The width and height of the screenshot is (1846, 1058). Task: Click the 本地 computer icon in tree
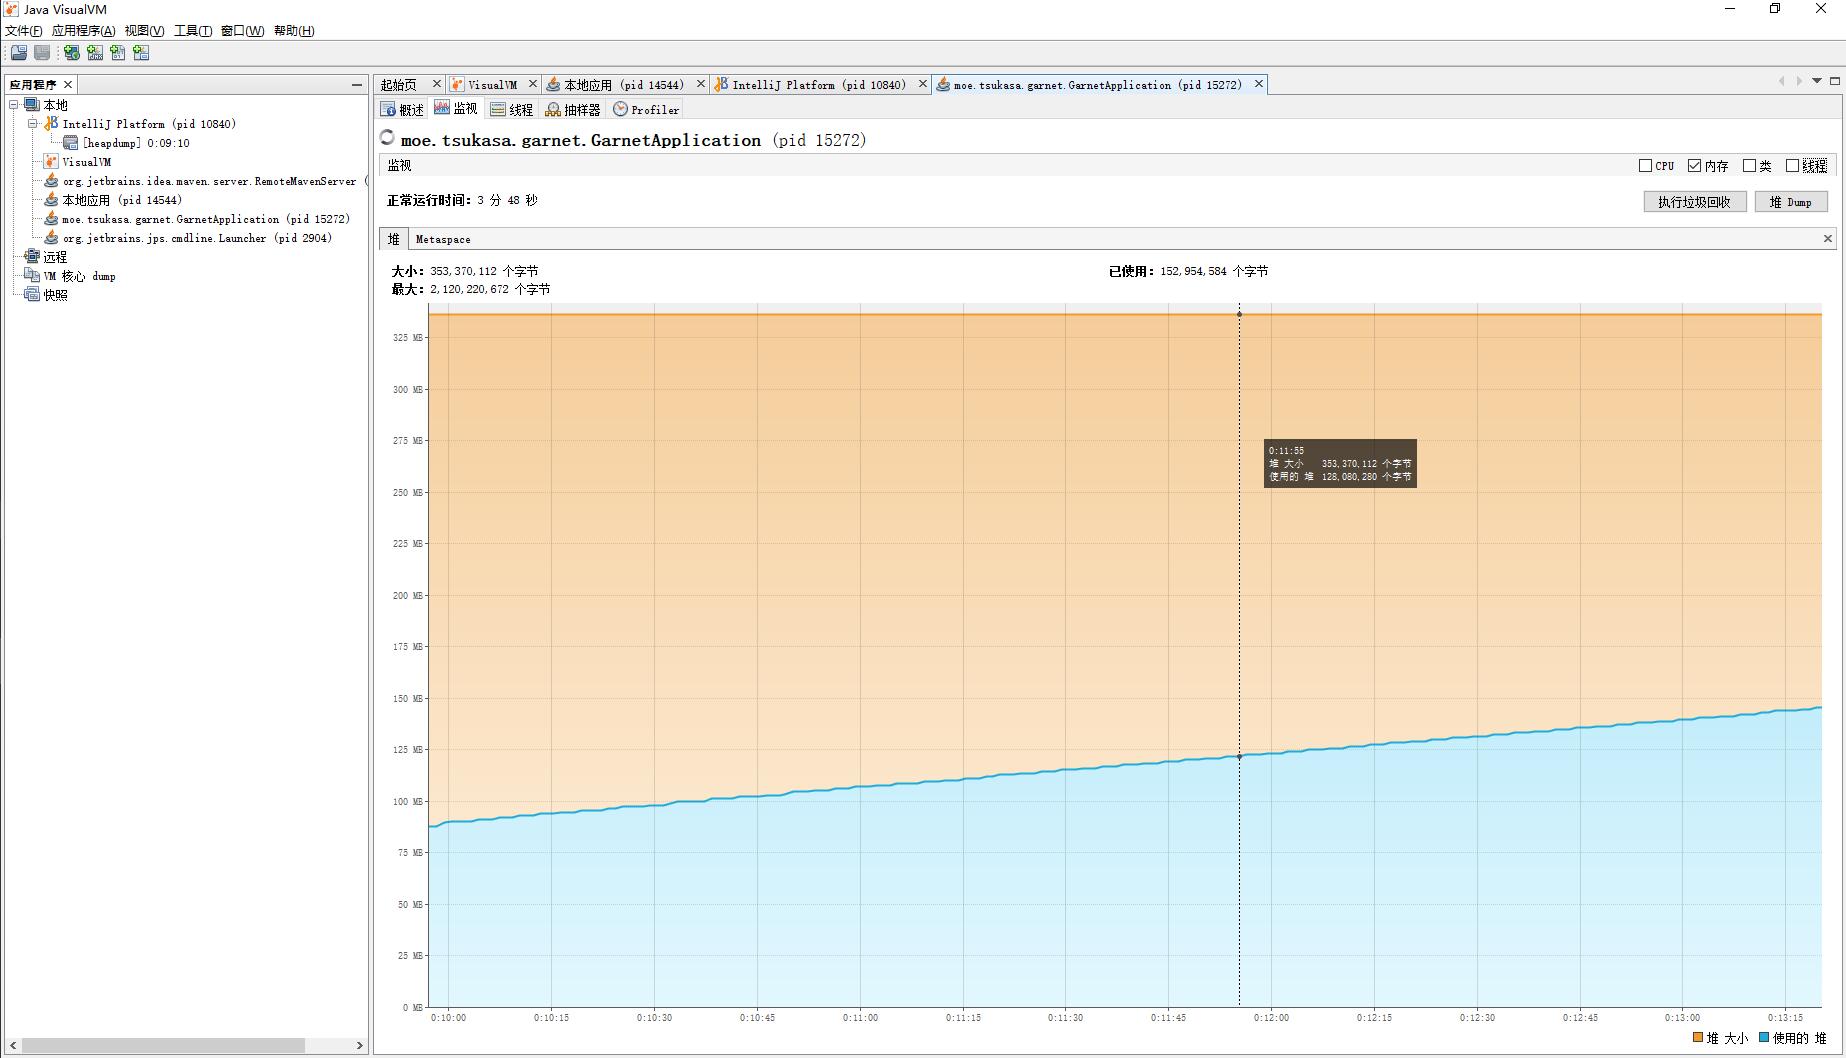coord(32,104)
